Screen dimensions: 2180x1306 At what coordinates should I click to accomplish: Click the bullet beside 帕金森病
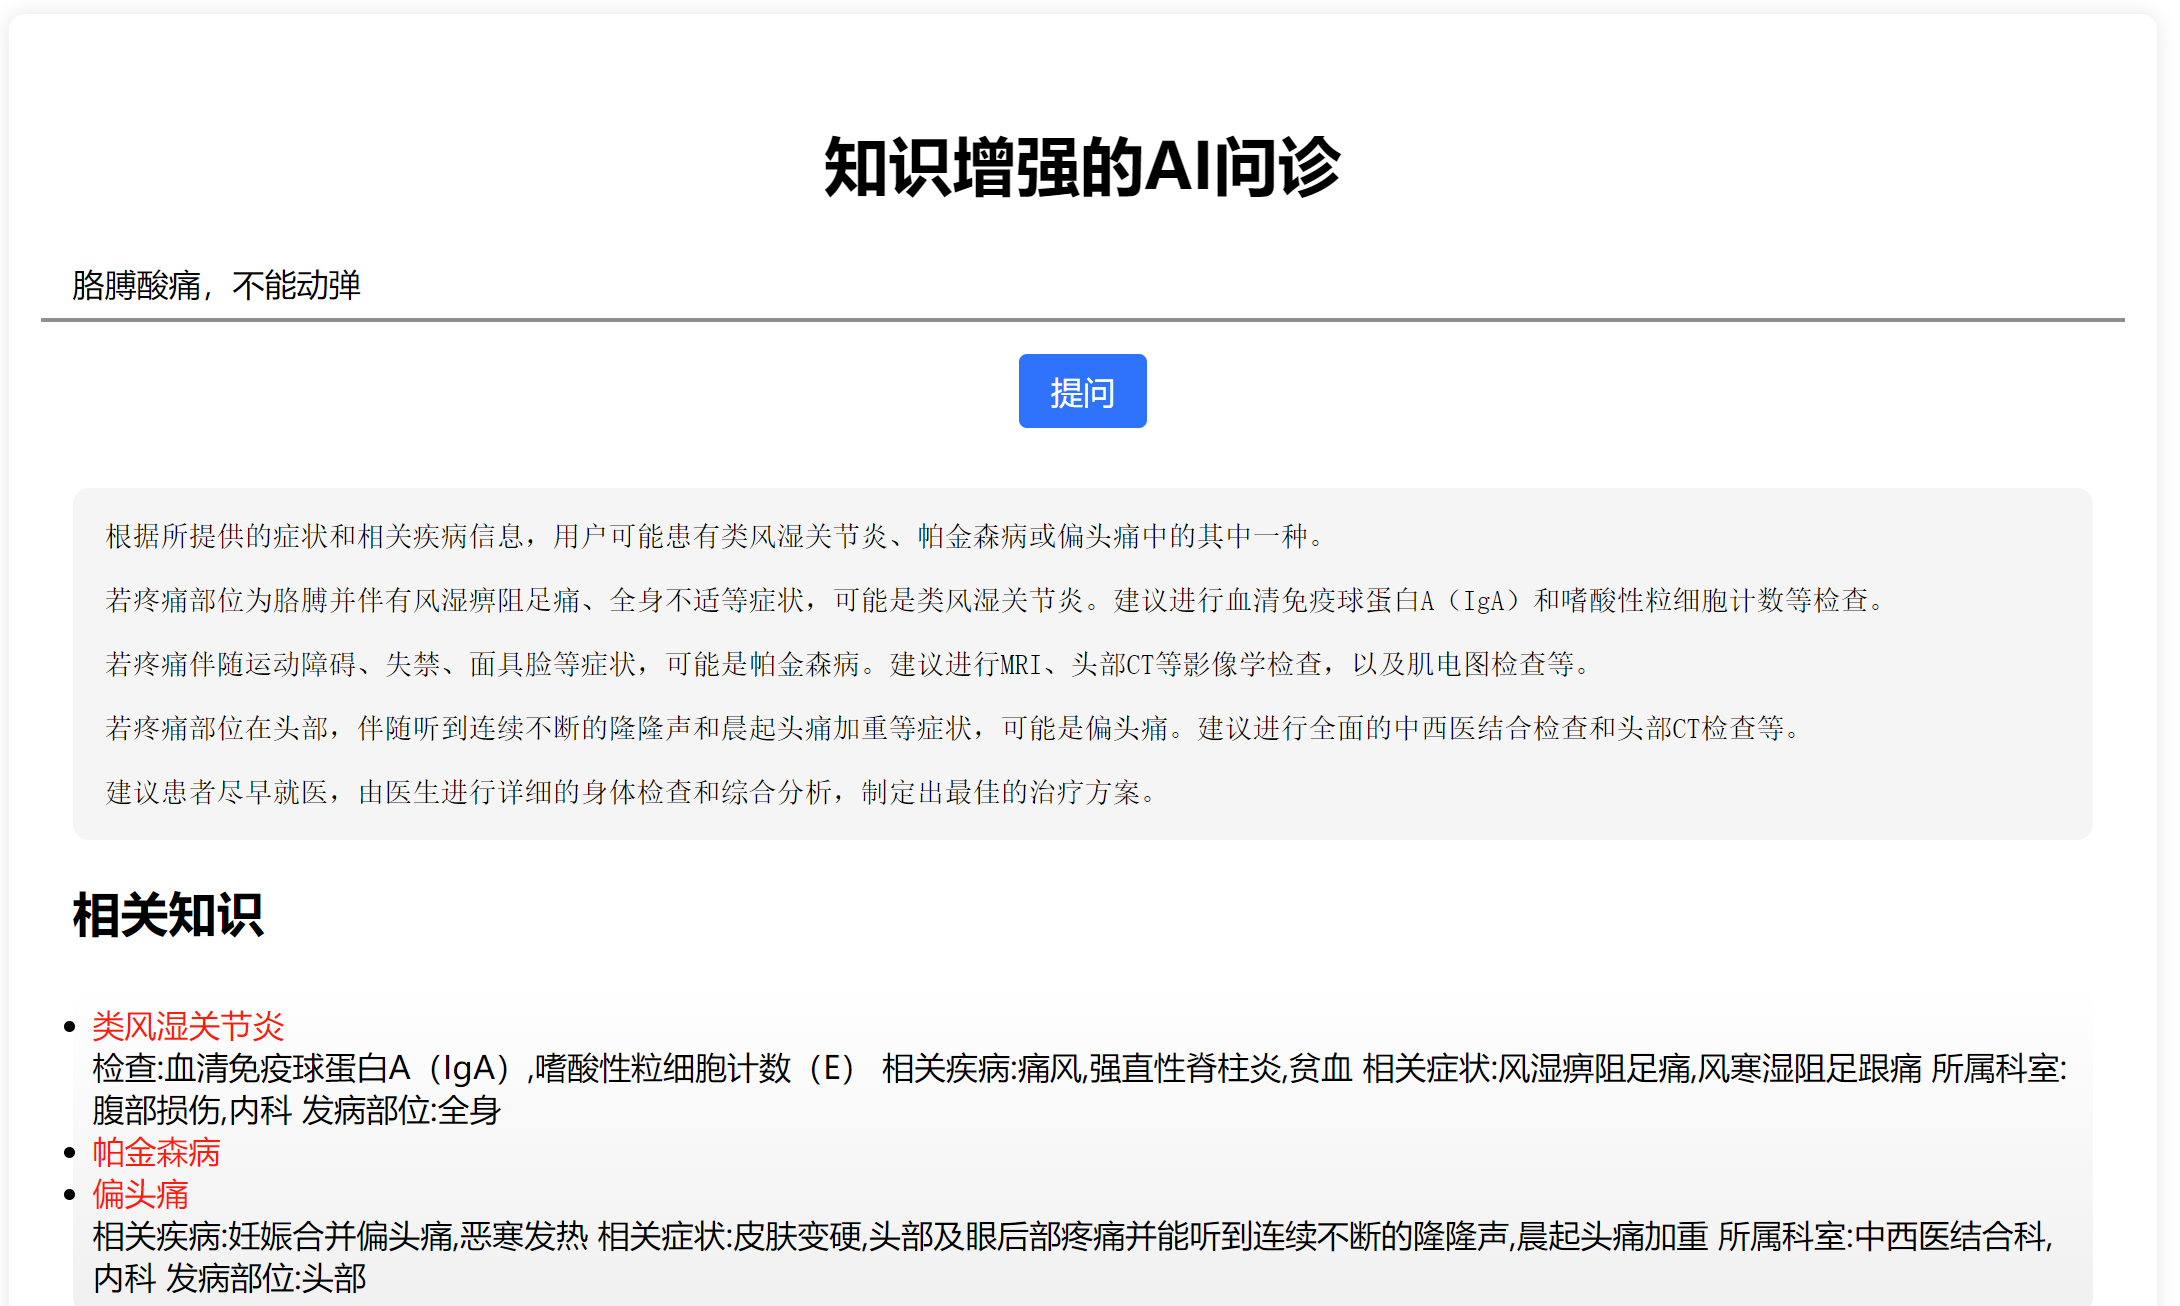tap(70, 1153)
